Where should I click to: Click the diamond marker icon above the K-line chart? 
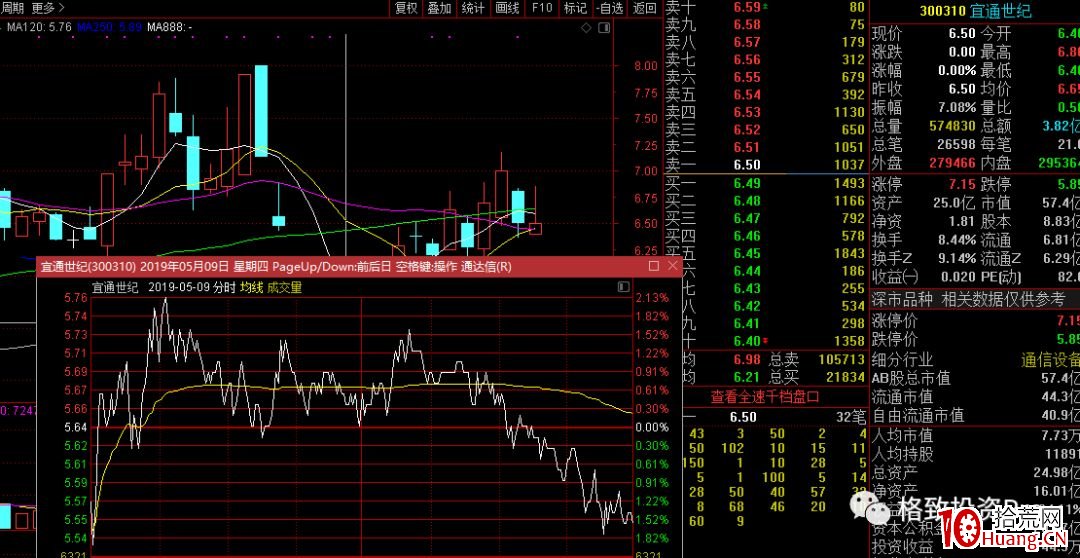586,28
